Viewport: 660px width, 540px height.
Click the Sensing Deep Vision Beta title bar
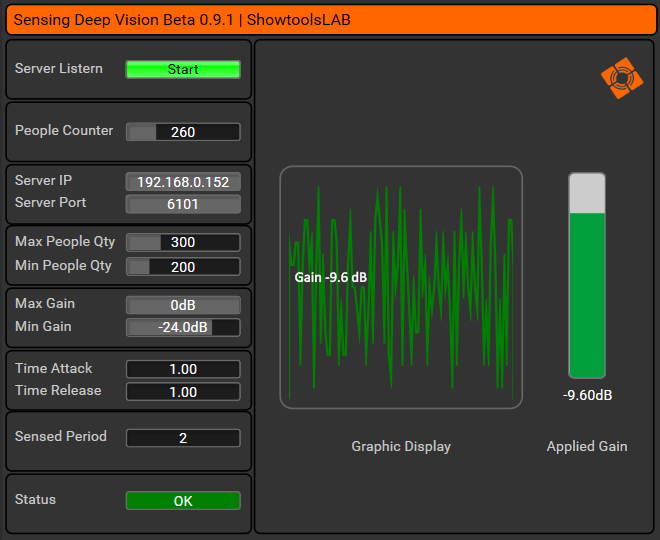coord(331,20)
